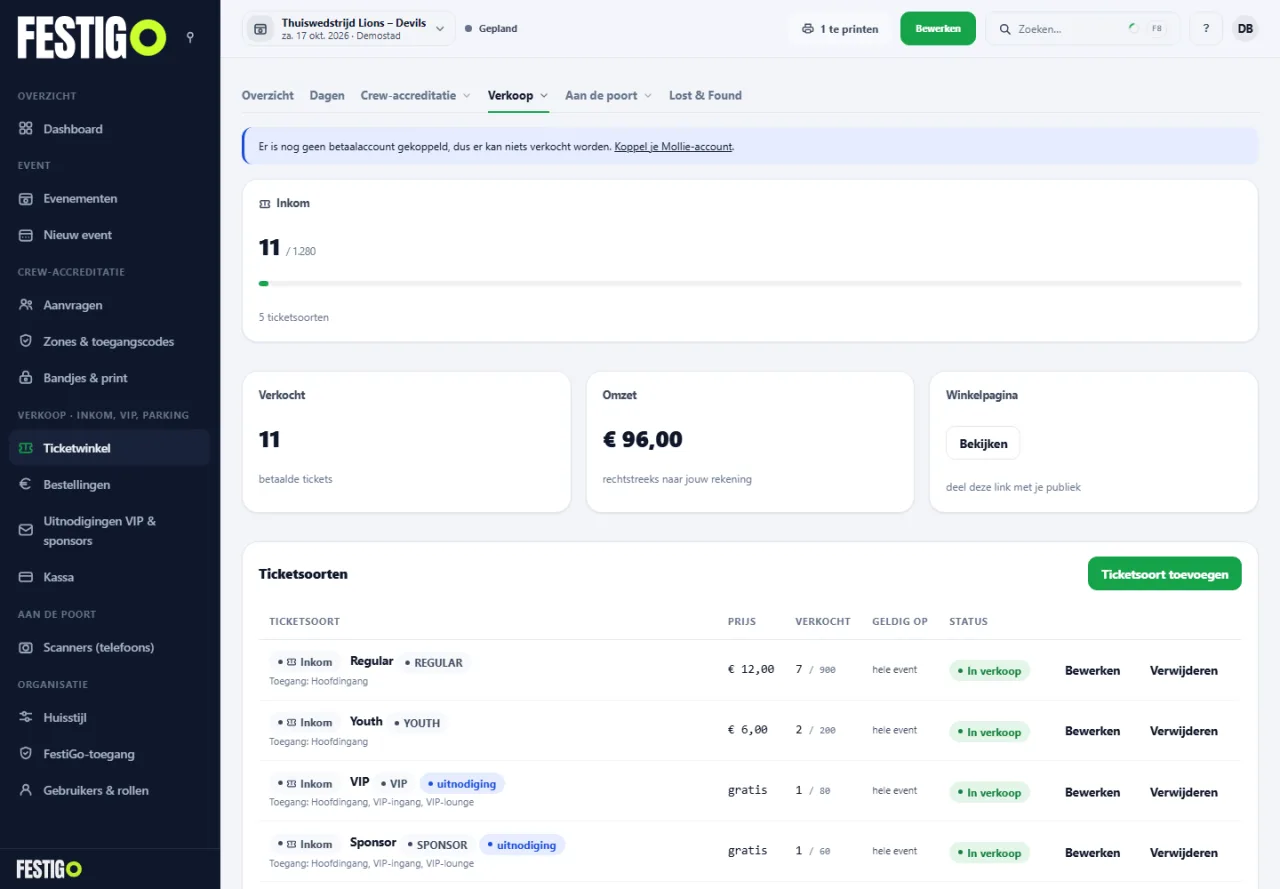Click the Bandjes & print lock icon
1280x889 pixels.
coord(26,378)
